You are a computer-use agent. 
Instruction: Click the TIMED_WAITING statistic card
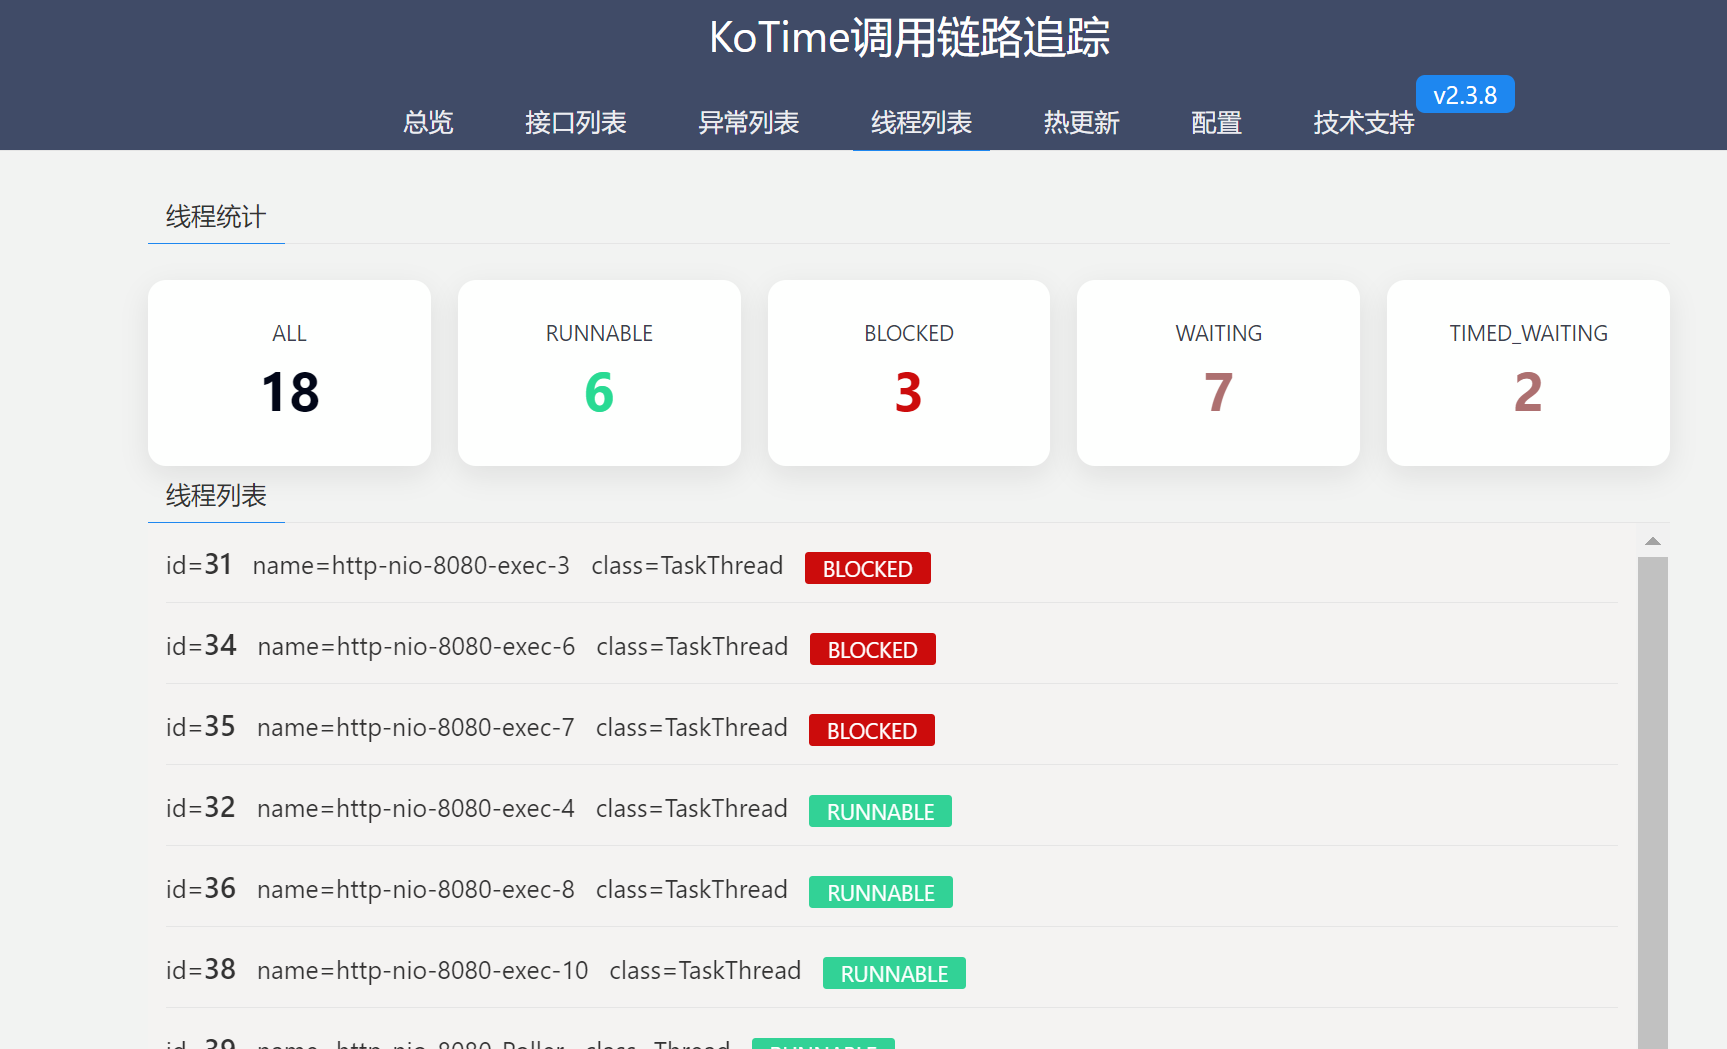(1527, 372)
